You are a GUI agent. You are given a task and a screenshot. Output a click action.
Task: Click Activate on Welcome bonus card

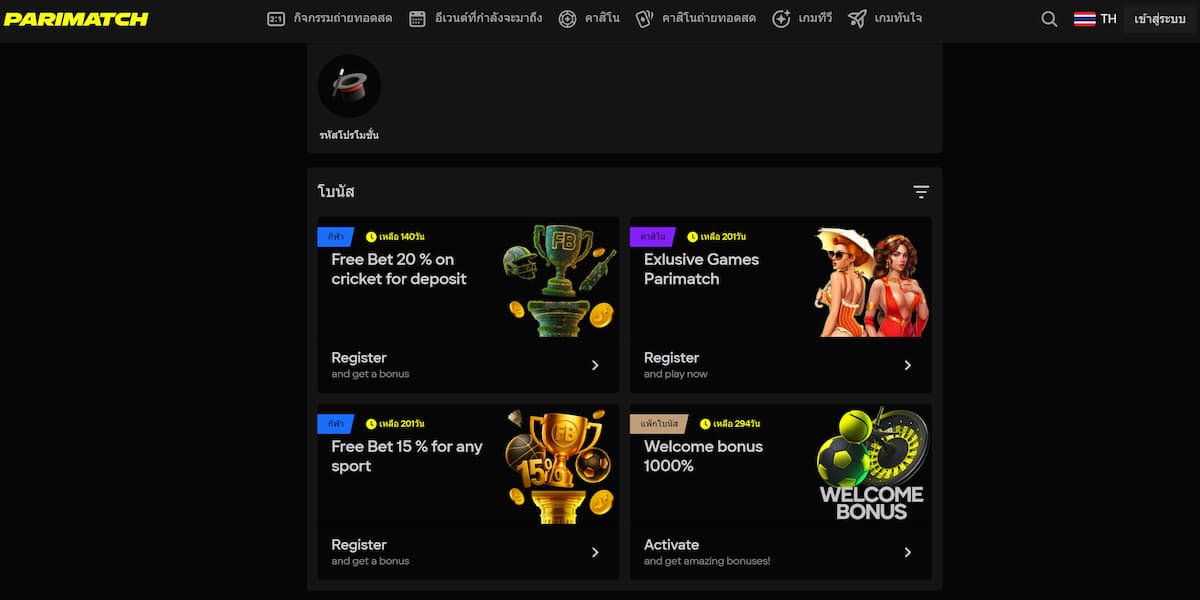point(671,545)
